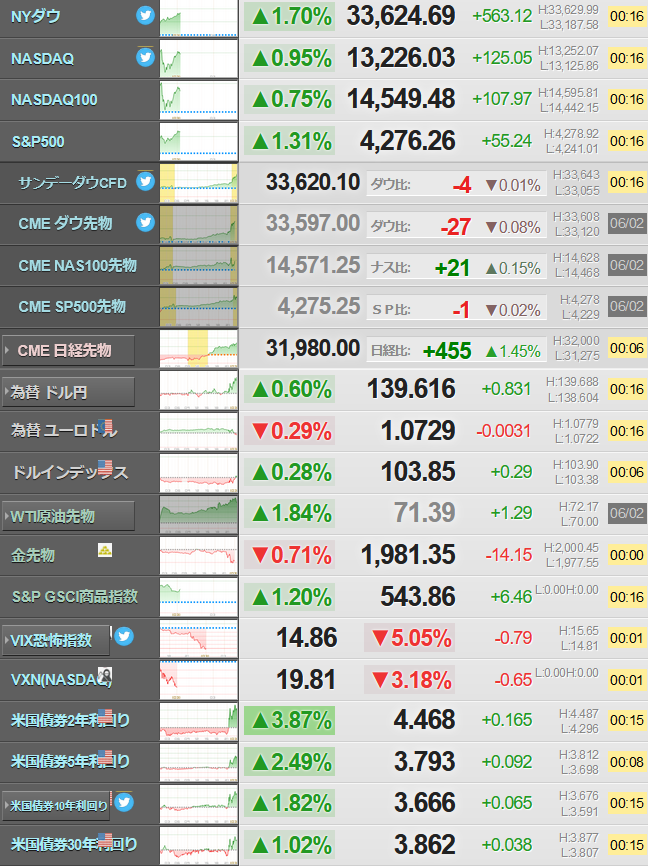Screen dimensions: 648x866
Task: Open the NYダウ link
Action: (x=35, y=17)
